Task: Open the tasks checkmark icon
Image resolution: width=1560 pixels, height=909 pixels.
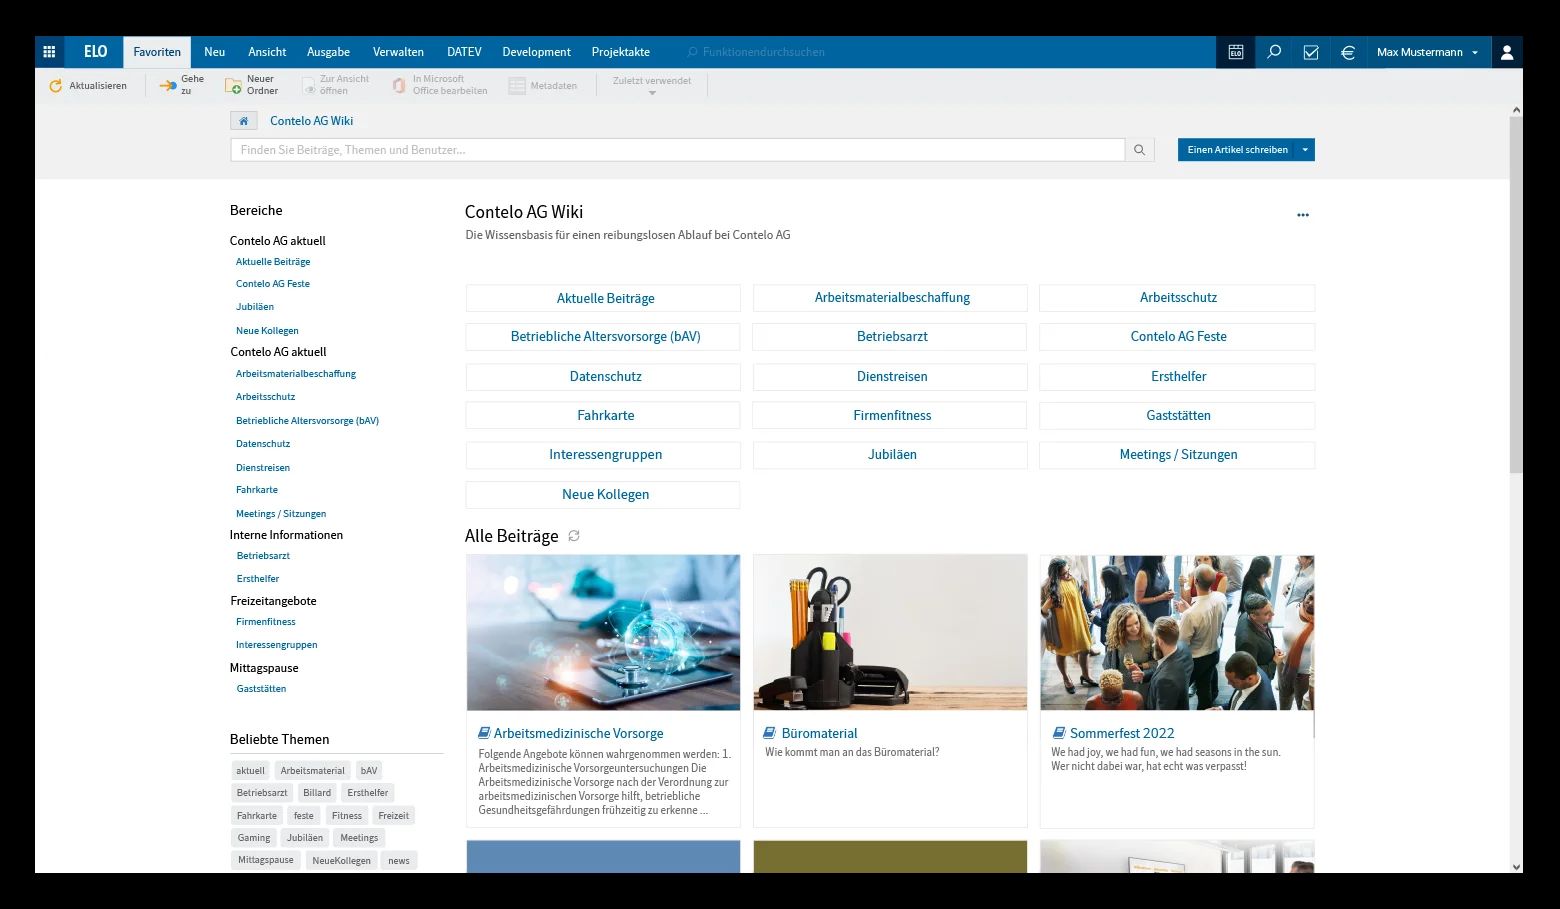Action: click(x=1311, y=52)
